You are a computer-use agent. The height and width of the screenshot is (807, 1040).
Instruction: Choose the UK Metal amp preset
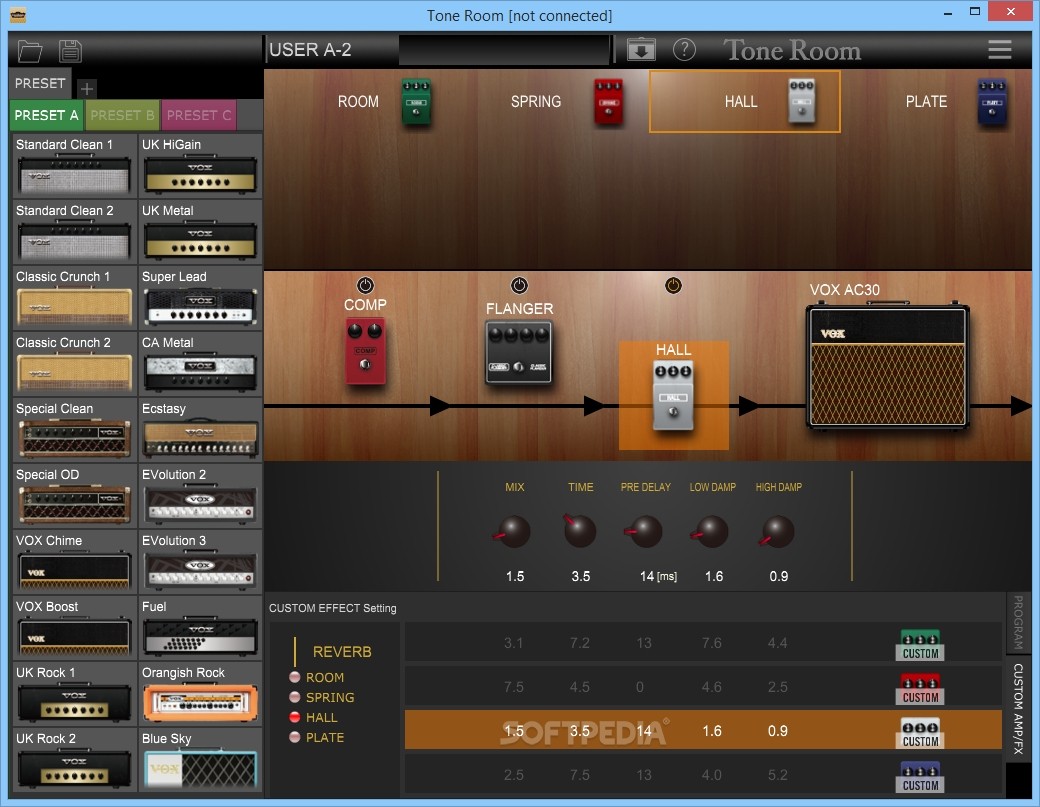(200, 231)
